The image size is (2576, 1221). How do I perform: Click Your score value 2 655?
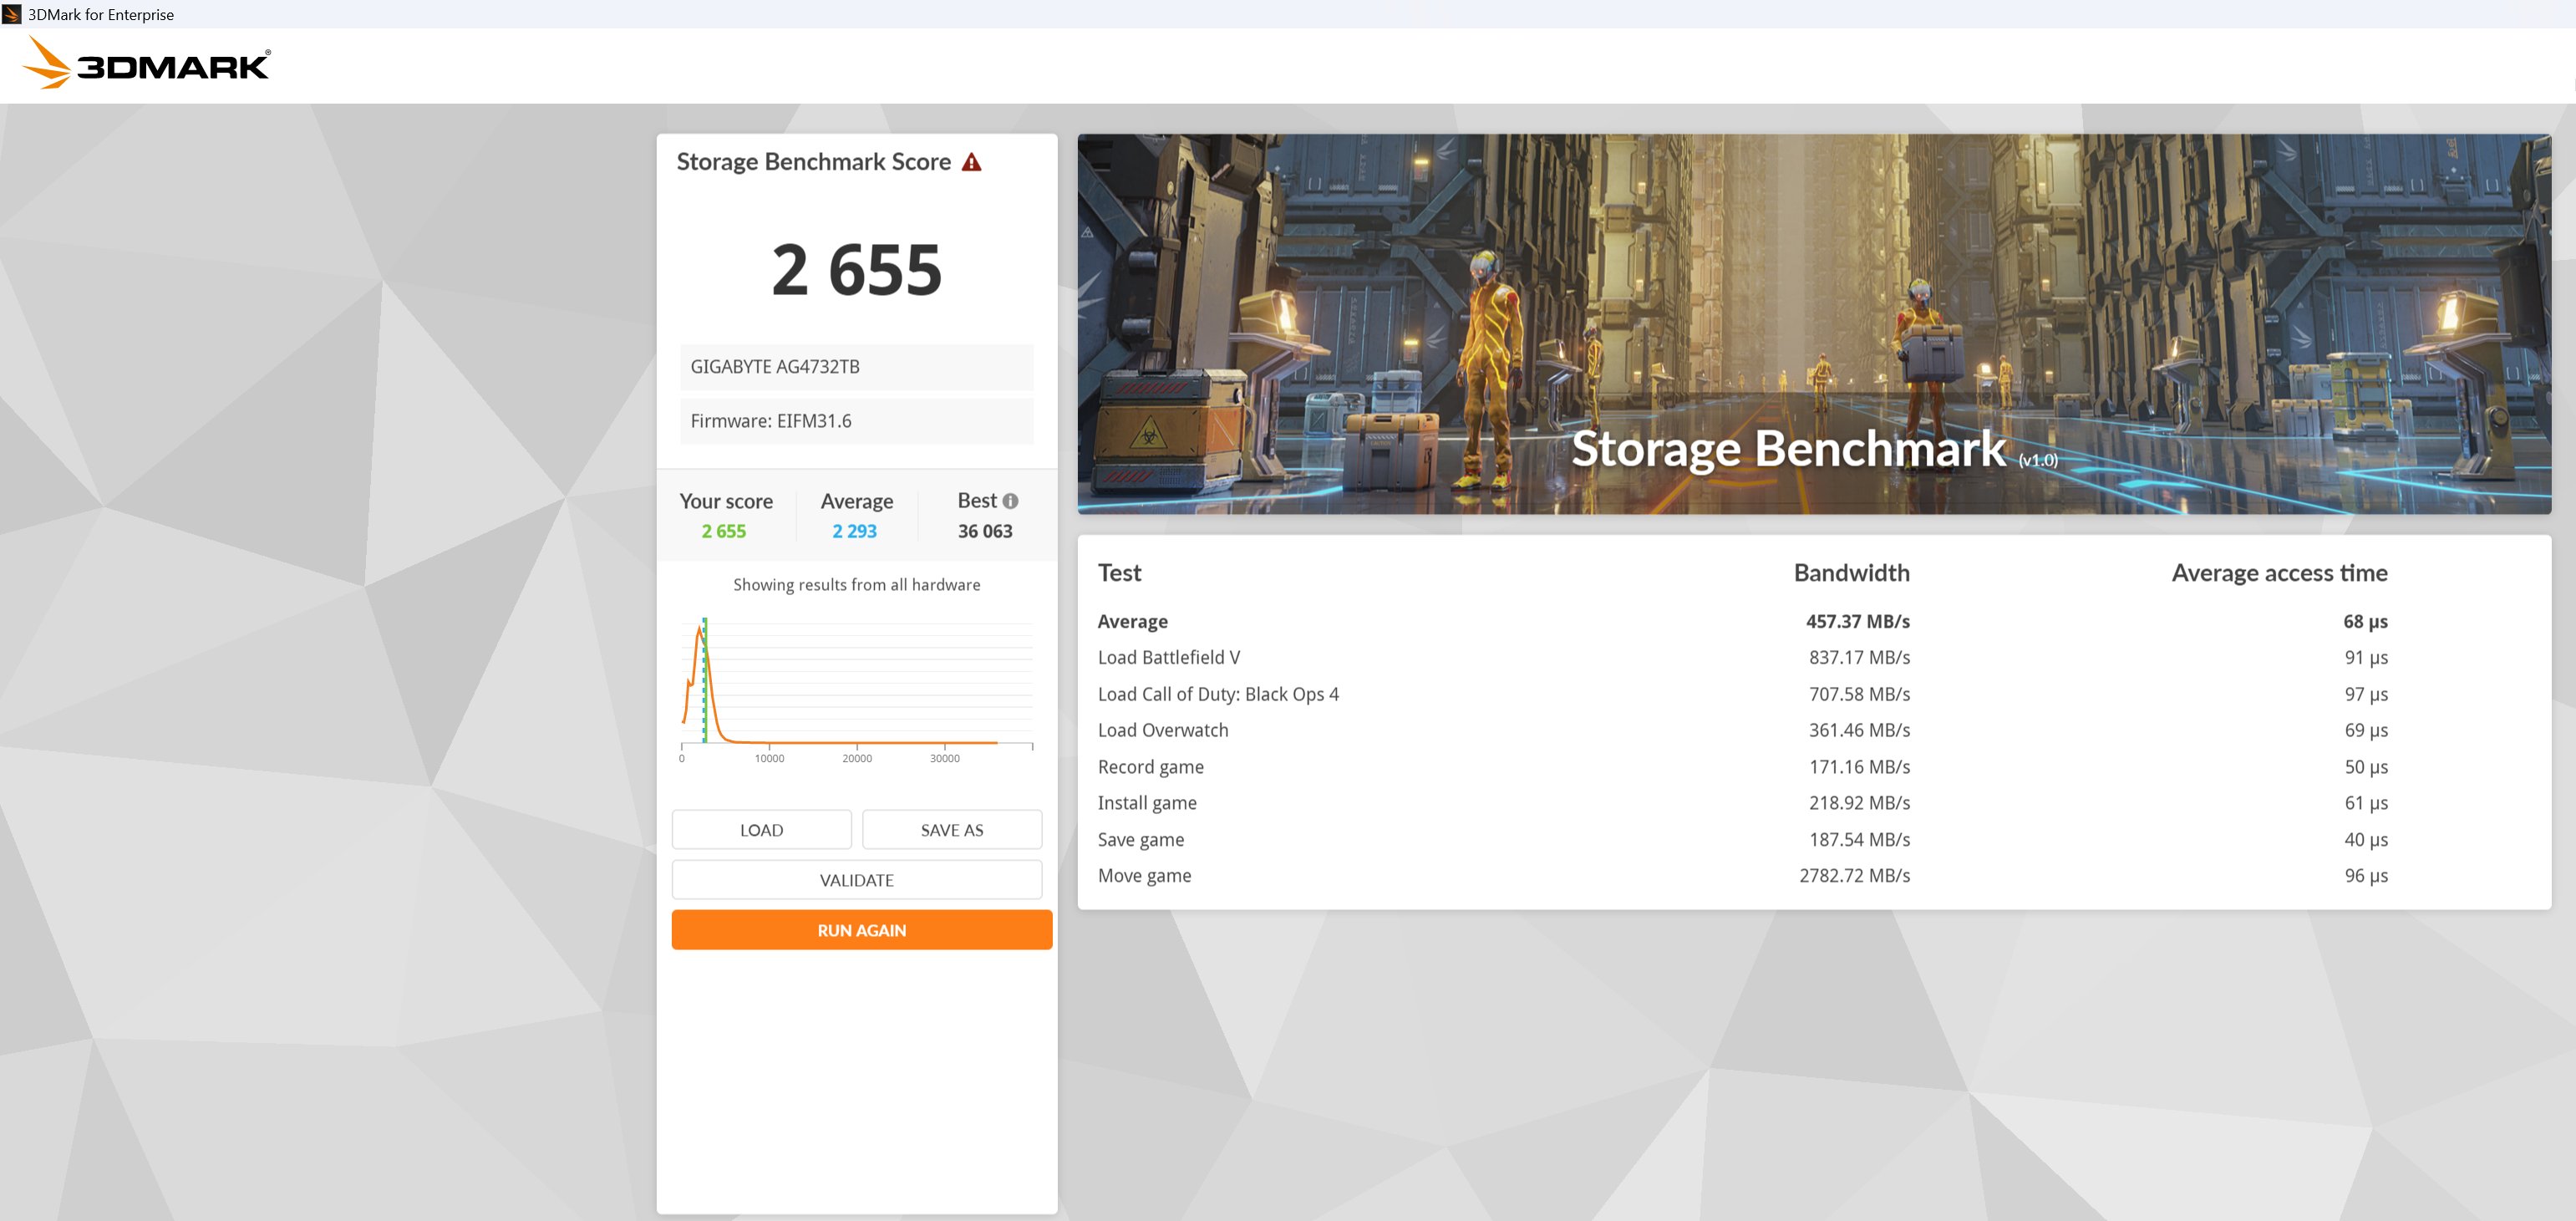tap(723, 531)
